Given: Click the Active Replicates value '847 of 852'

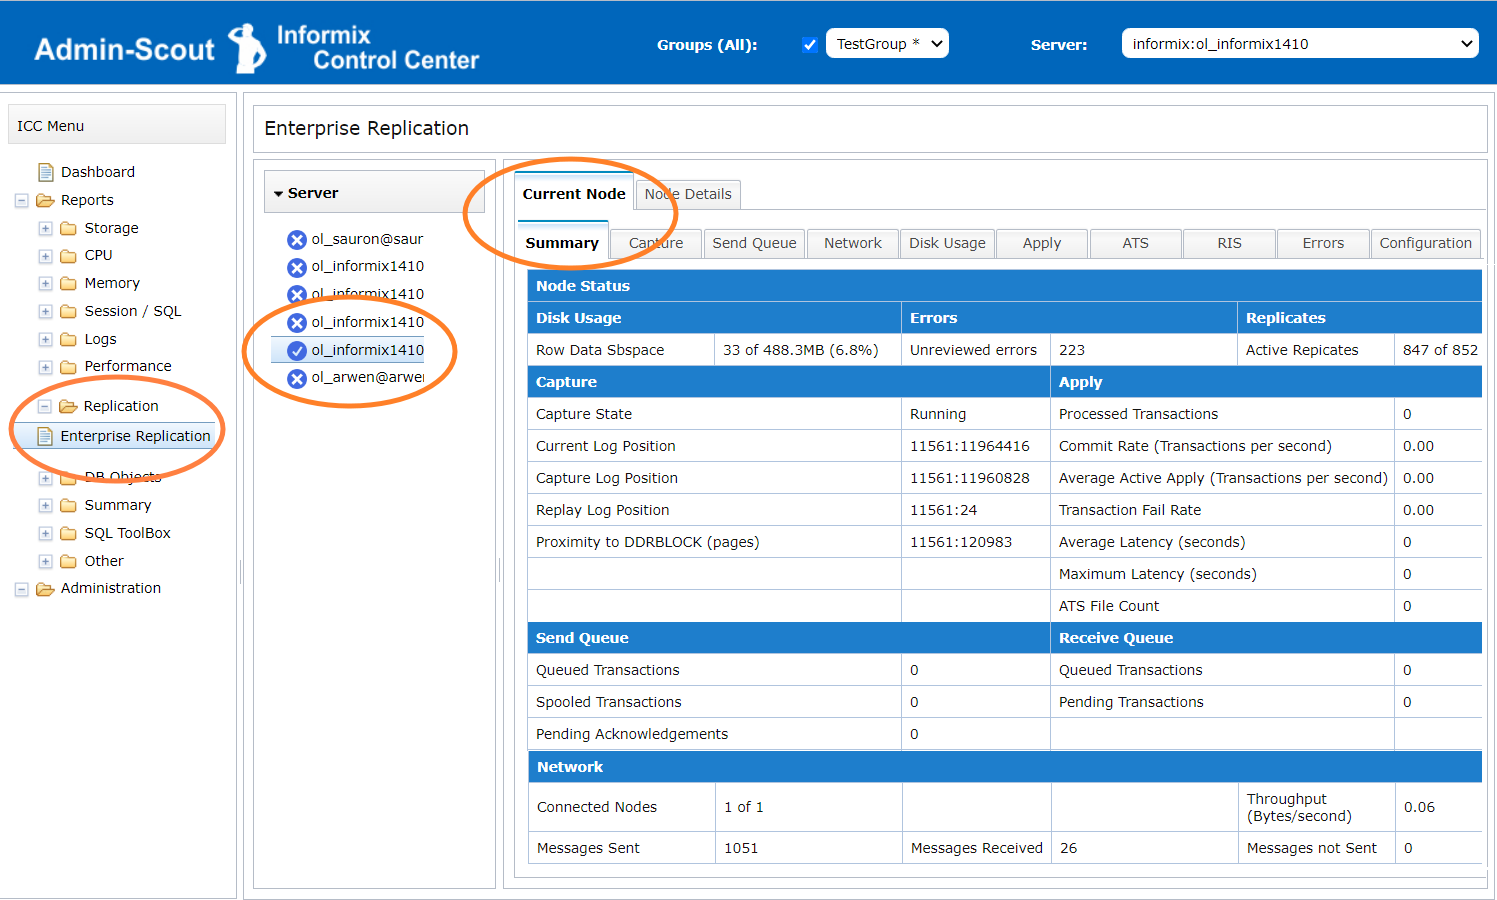Looking at the screenshot, I should coord(1440,350).
